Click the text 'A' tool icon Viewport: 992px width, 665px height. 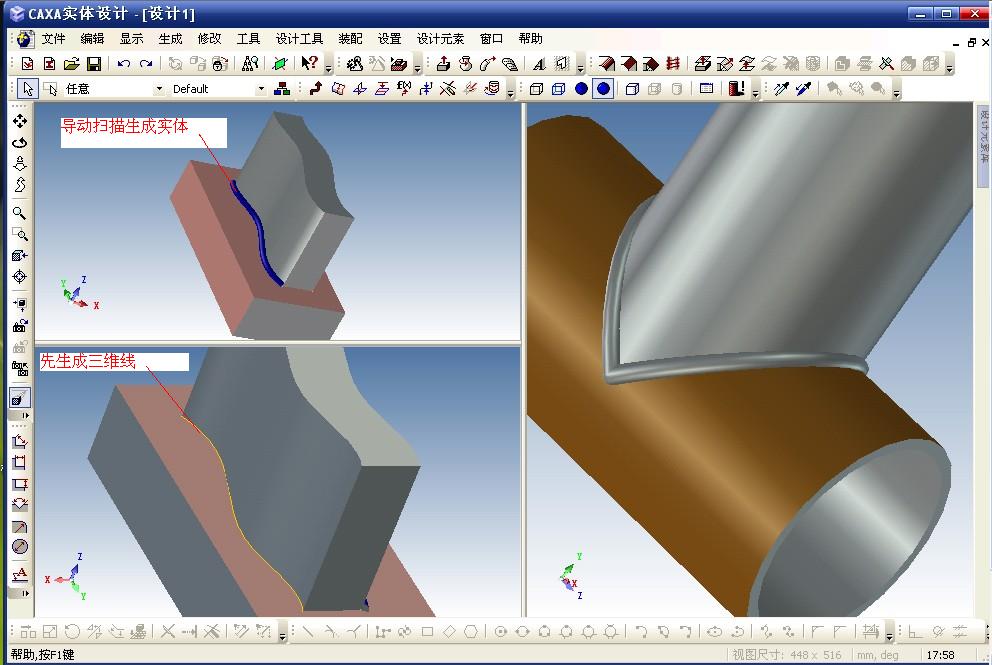(538, 63)
